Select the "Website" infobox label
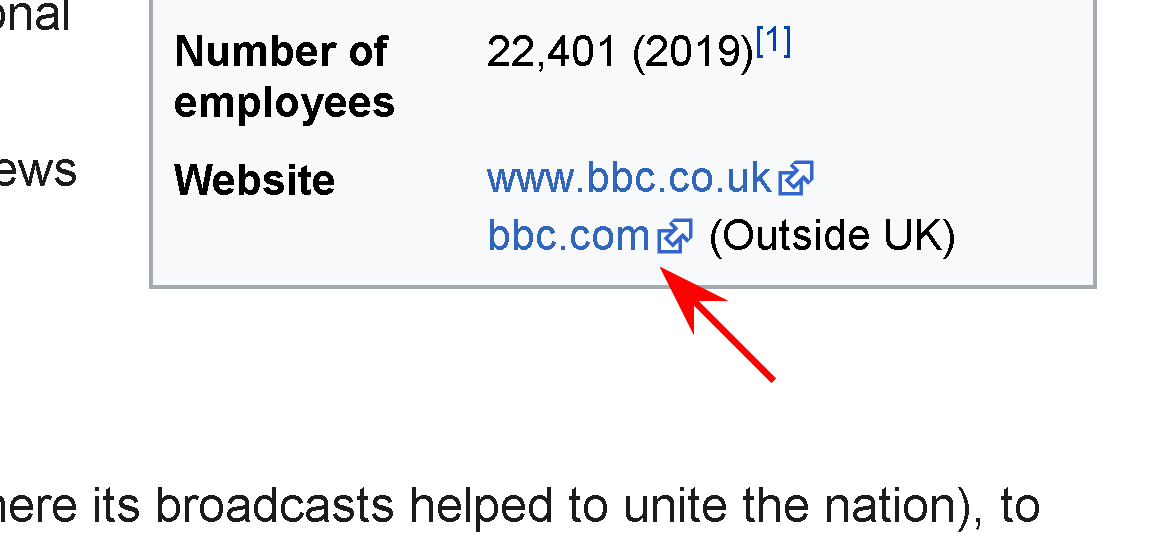This screenshot has width=1151, height=539. 254,181
